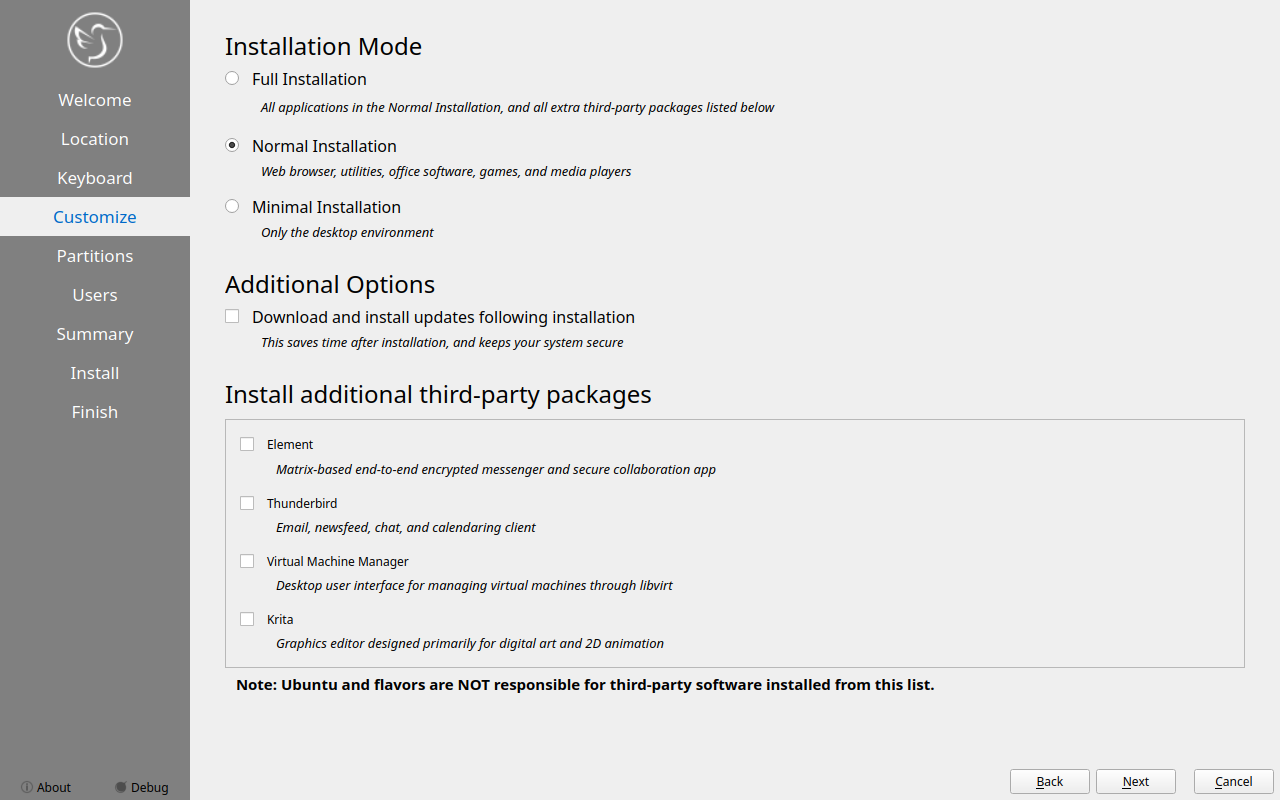Cancel the installation
Viewport: 1280px width, 800px height.
pos(1233,781)
